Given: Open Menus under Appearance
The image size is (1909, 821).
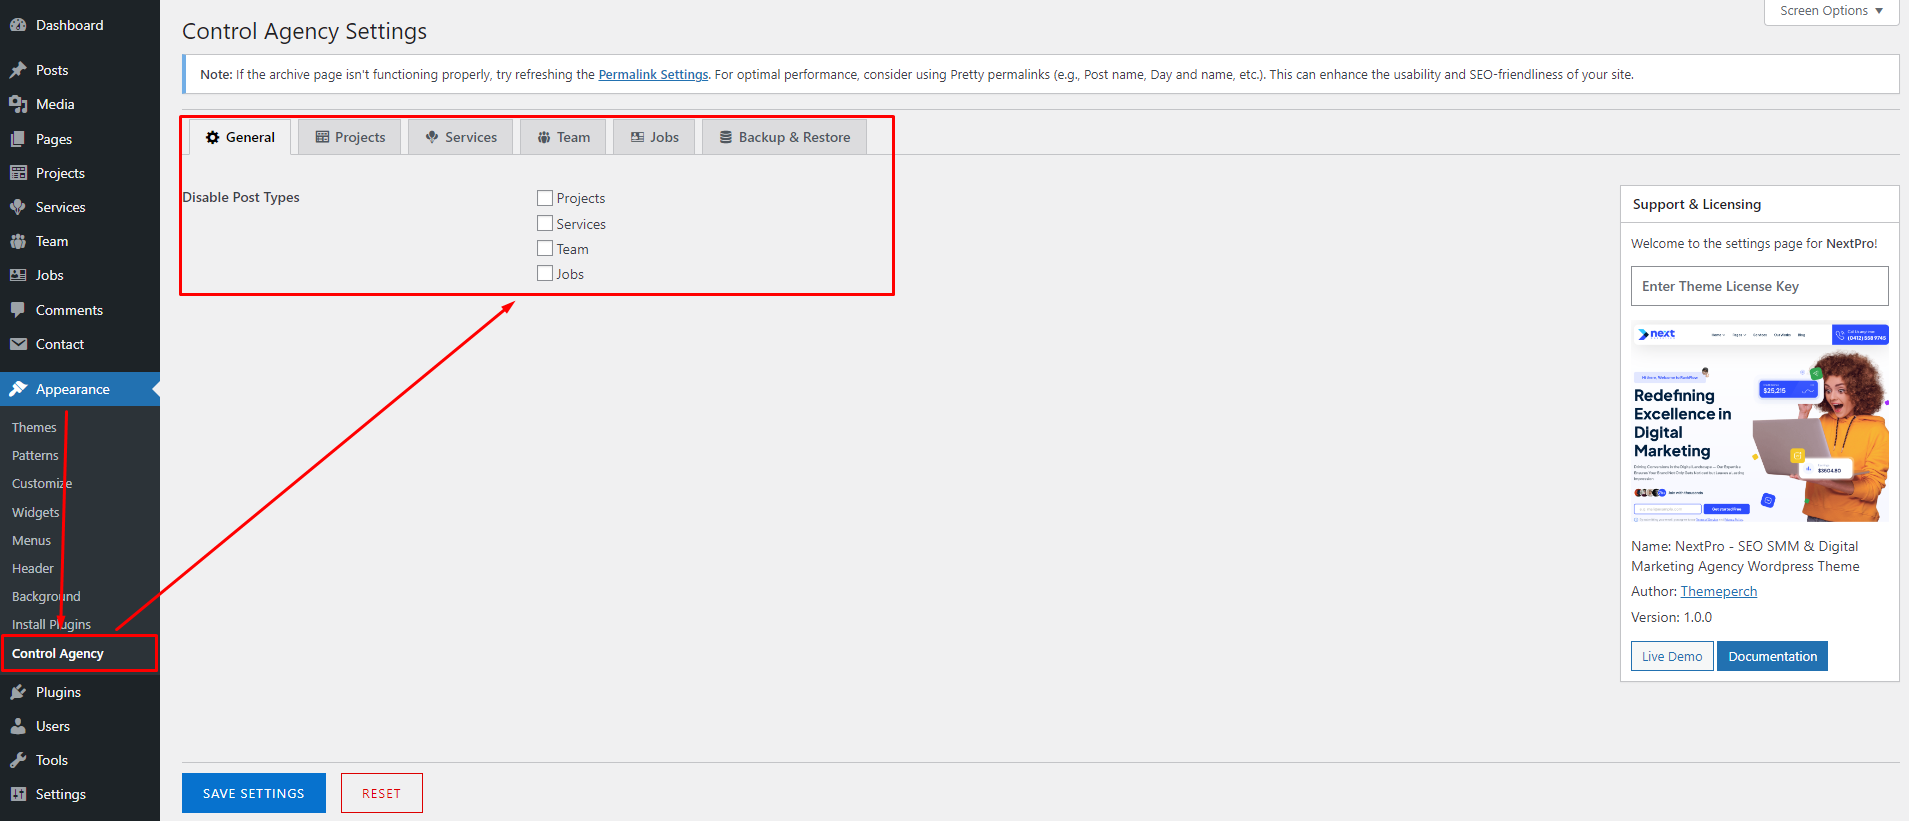Looking at the screenshot, I should tap(31, 540).
